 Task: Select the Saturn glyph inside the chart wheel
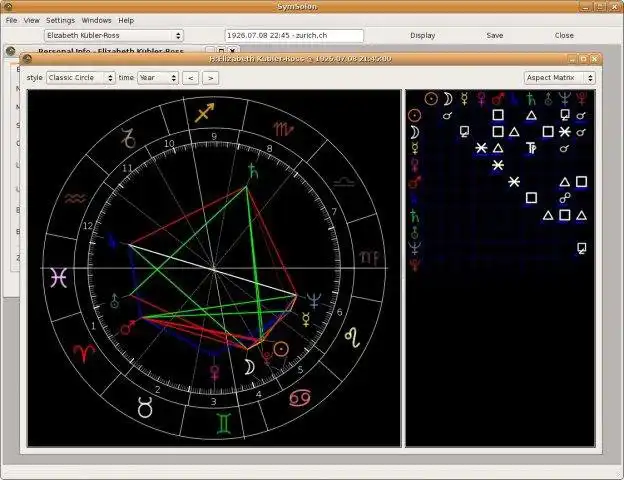click(253, 170)
